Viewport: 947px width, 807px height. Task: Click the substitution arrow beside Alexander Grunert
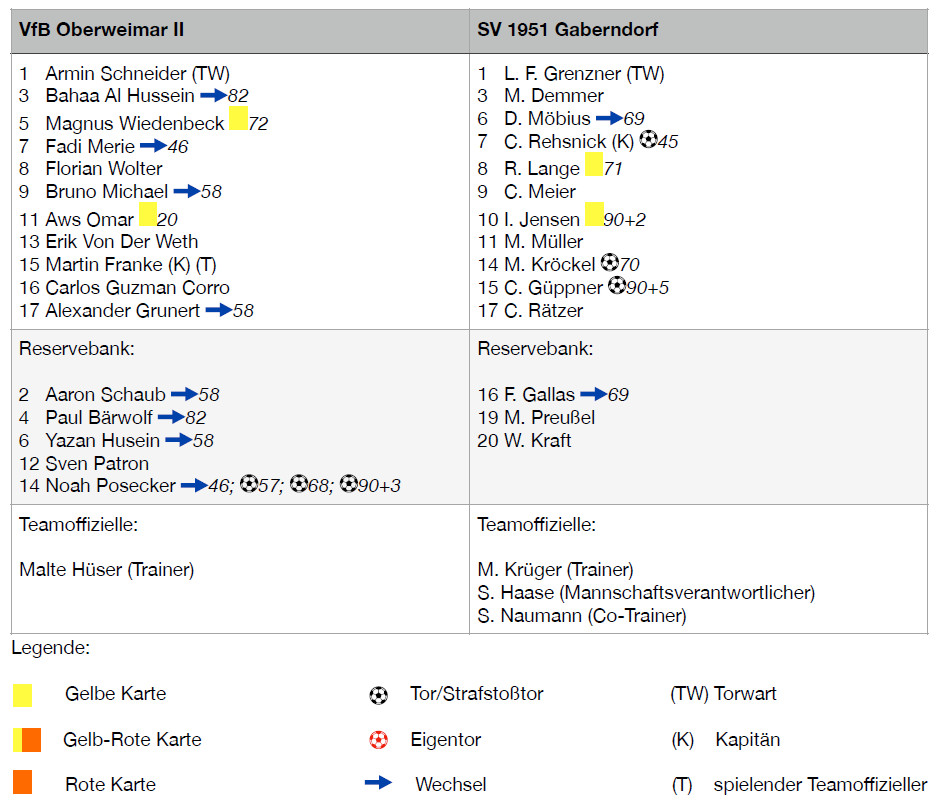[x=218, y=310]
